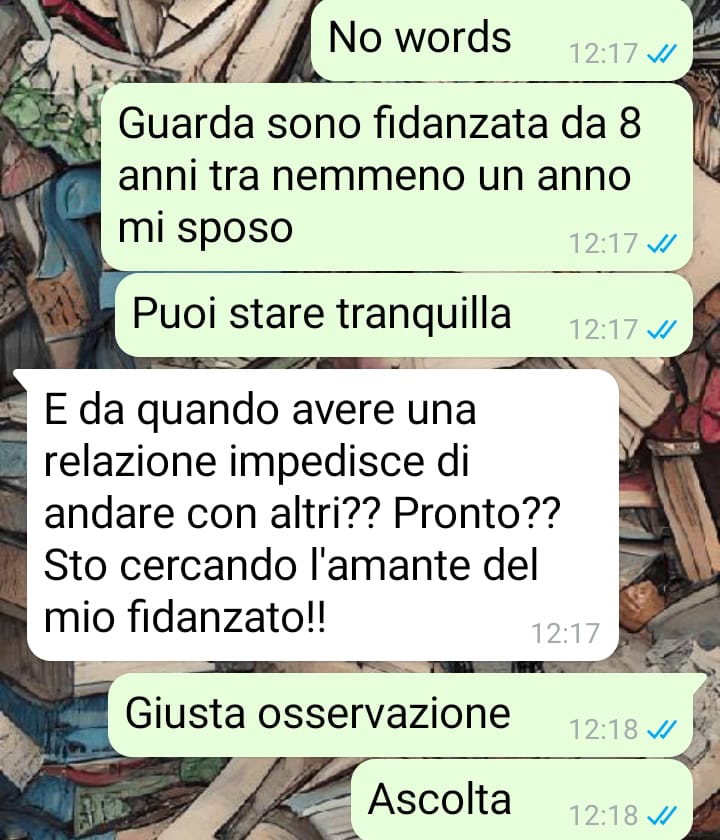Click the 12:17 timestamp on received message

coord(565,633)
